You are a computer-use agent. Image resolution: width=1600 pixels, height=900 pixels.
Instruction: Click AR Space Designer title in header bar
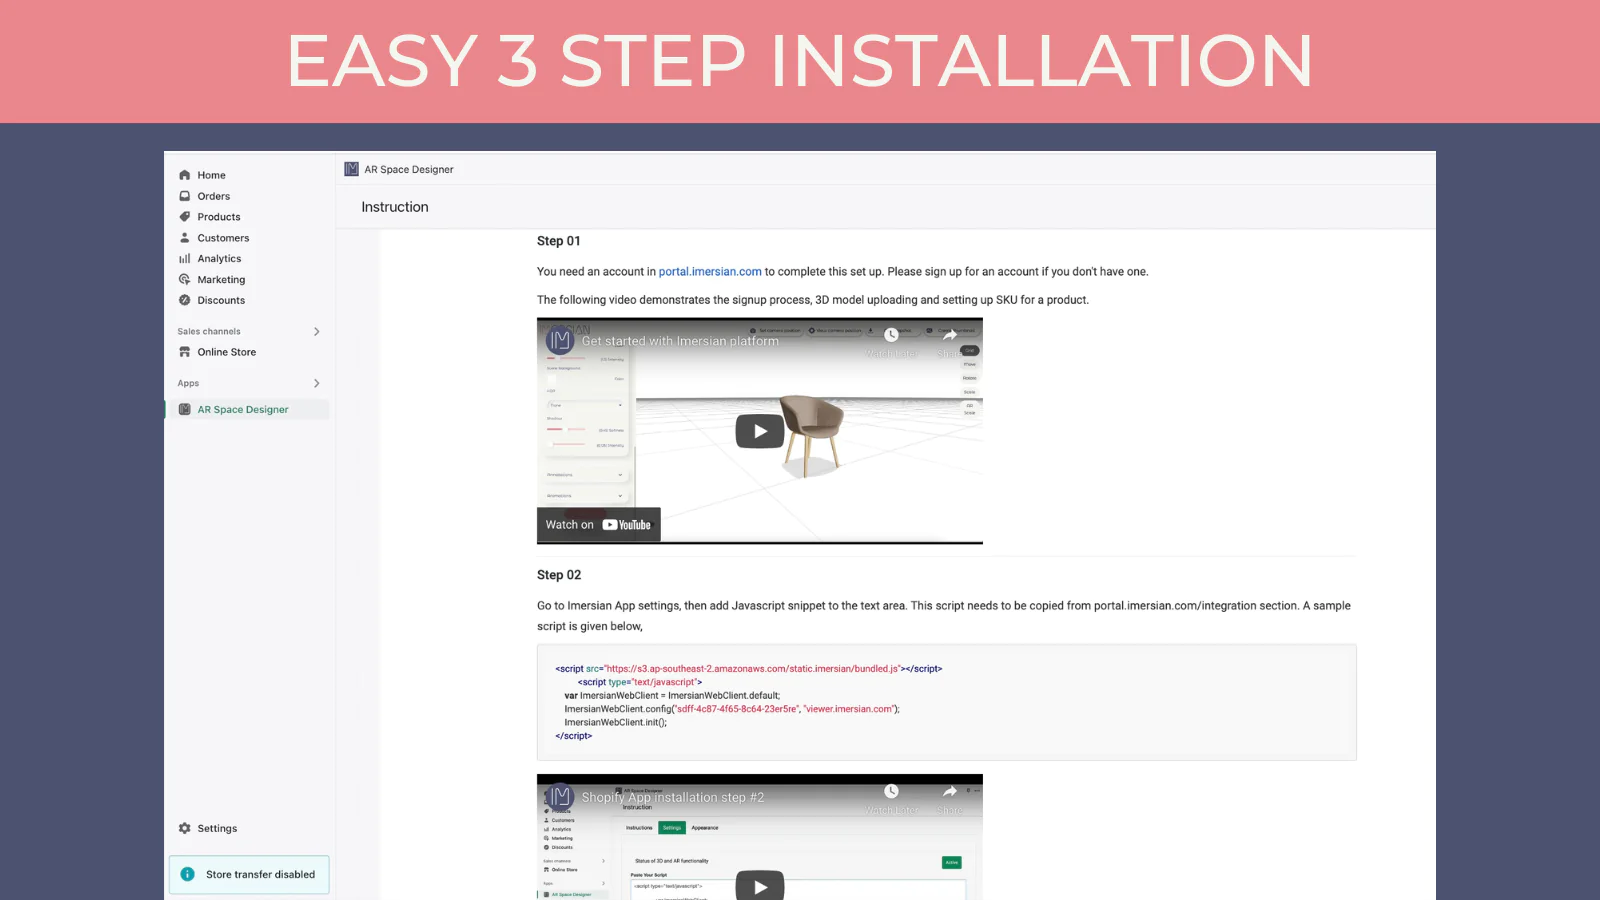pyautogui.click(x=409, y=170)
